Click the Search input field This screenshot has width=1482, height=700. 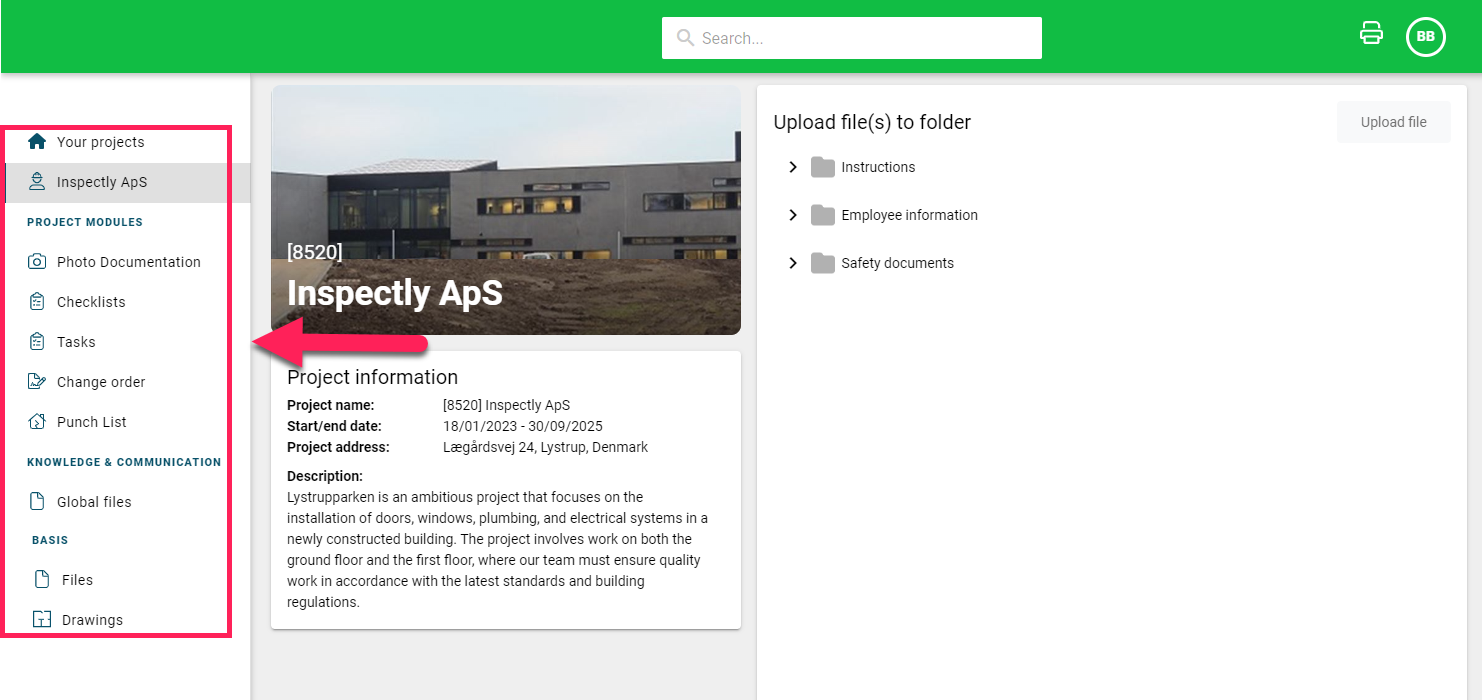tap(852, 38)
